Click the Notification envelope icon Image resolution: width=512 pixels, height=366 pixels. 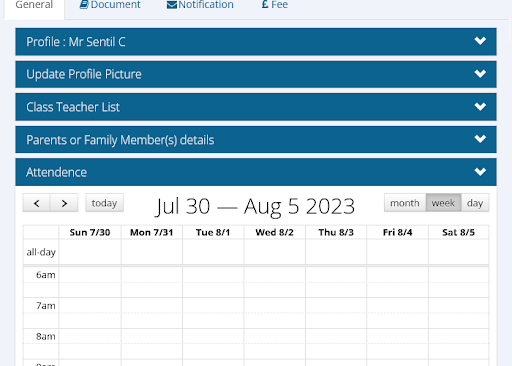[x=172, y=5]
